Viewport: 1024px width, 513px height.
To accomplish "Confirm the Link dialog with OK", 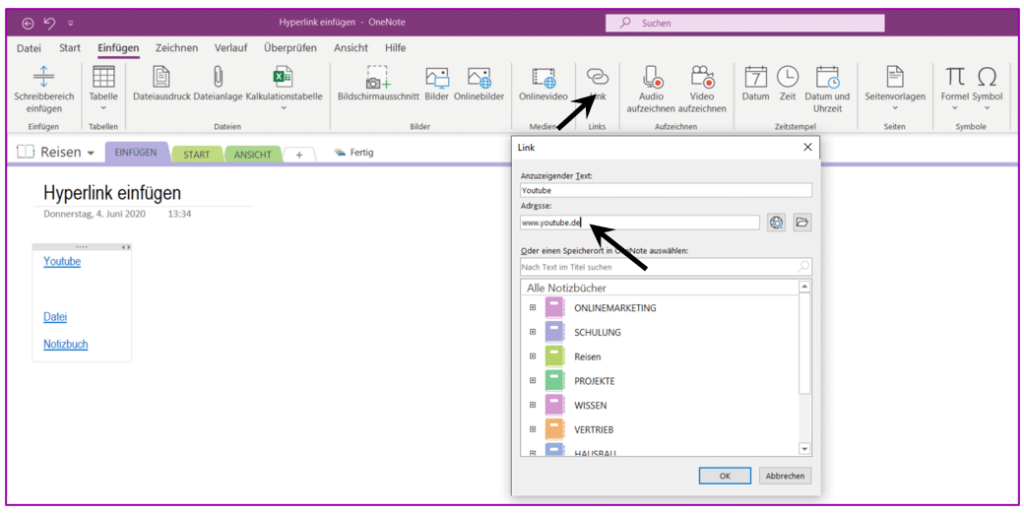I will click(725, 476).
